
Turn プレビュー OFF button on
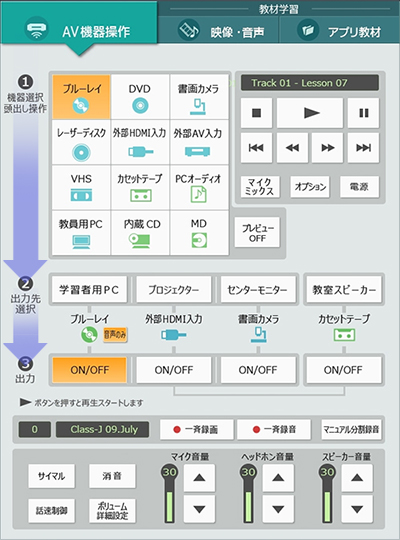point(257,232)
